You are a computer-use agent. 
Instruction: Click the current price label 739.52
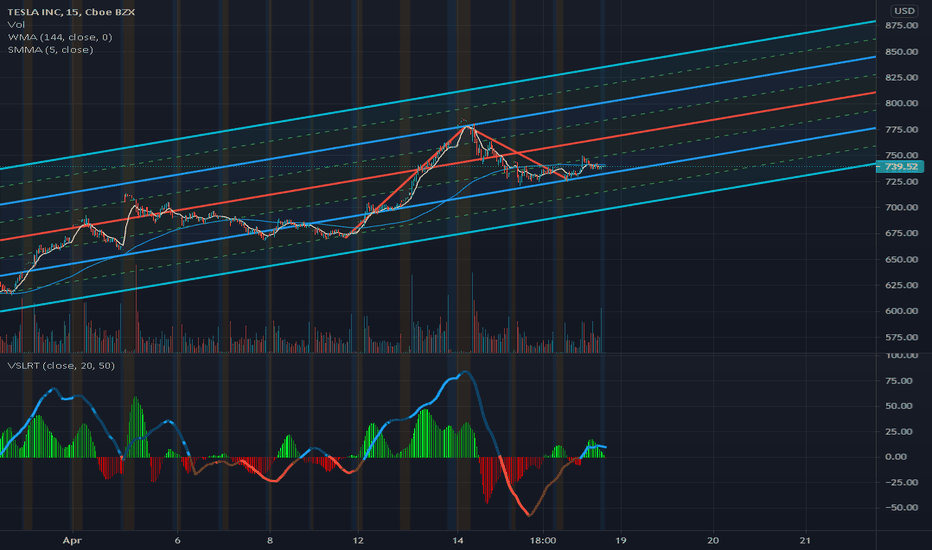[900, 166]
